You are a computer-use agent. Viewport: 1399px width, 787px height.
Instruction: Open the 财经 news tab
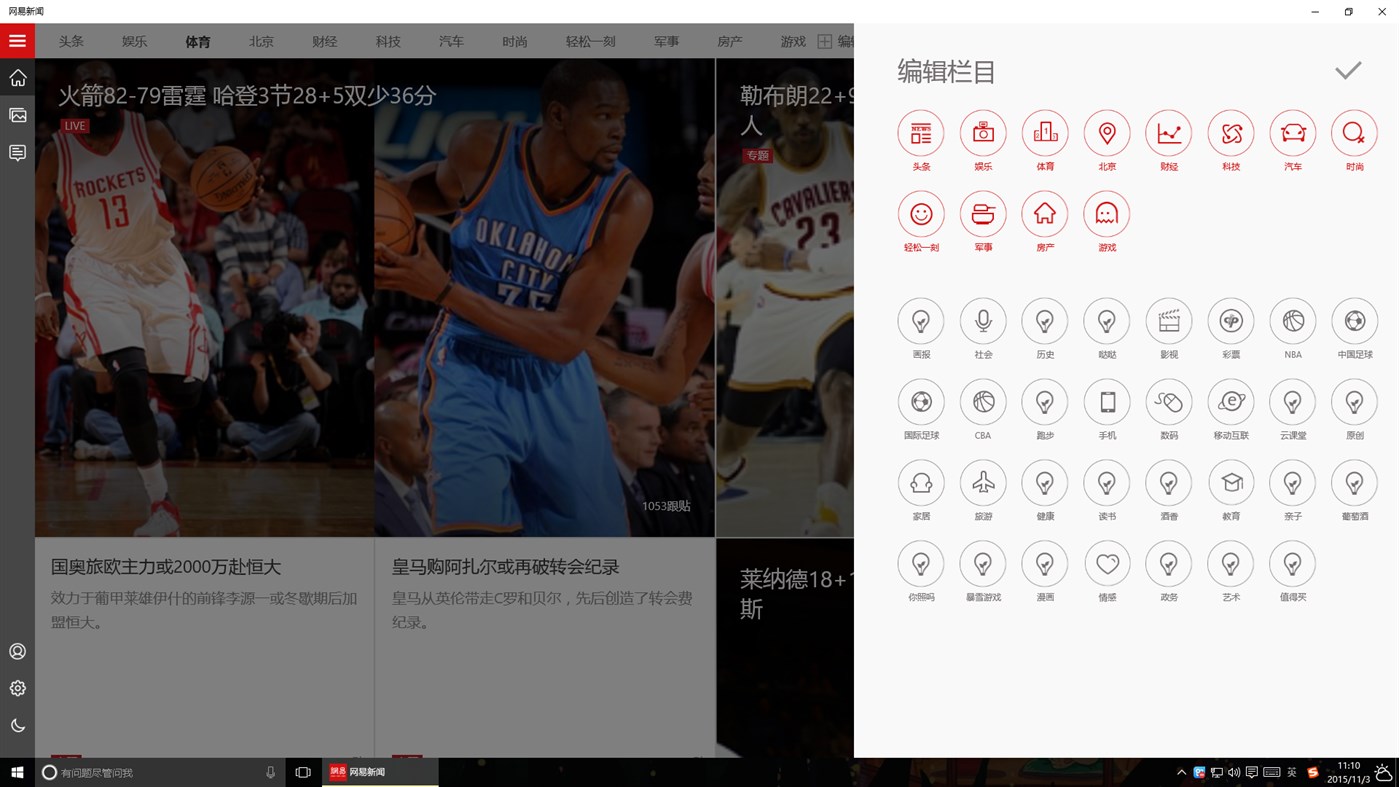pos(324,40)
